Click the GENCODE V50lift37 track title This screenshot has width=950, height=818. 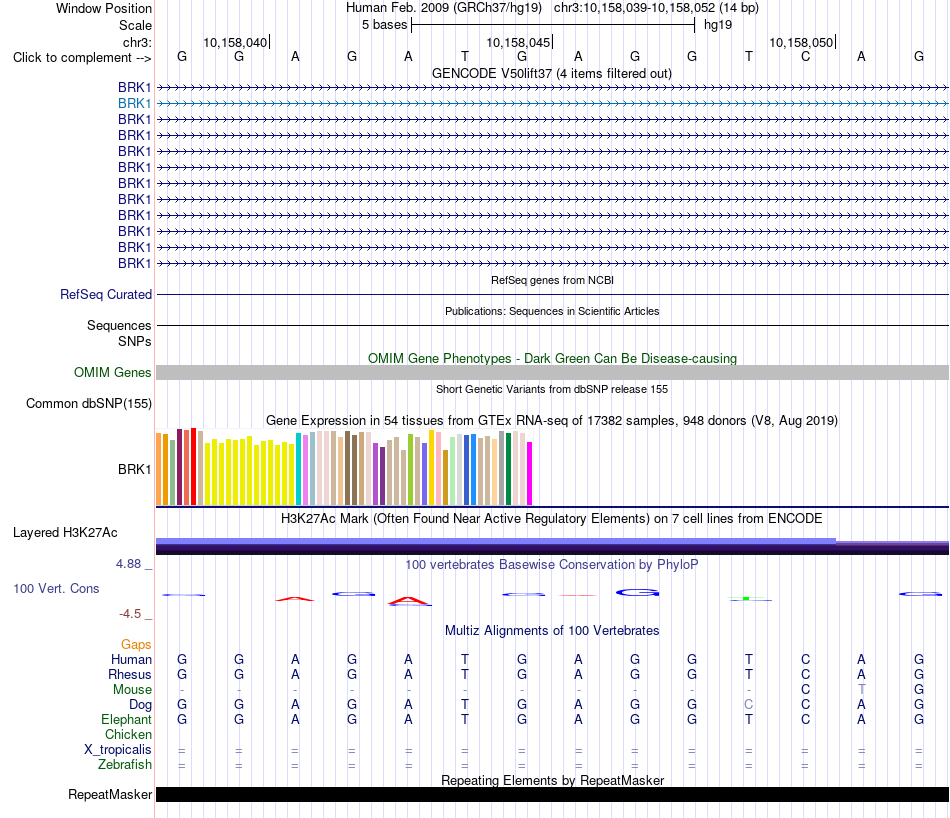[551, 73]
